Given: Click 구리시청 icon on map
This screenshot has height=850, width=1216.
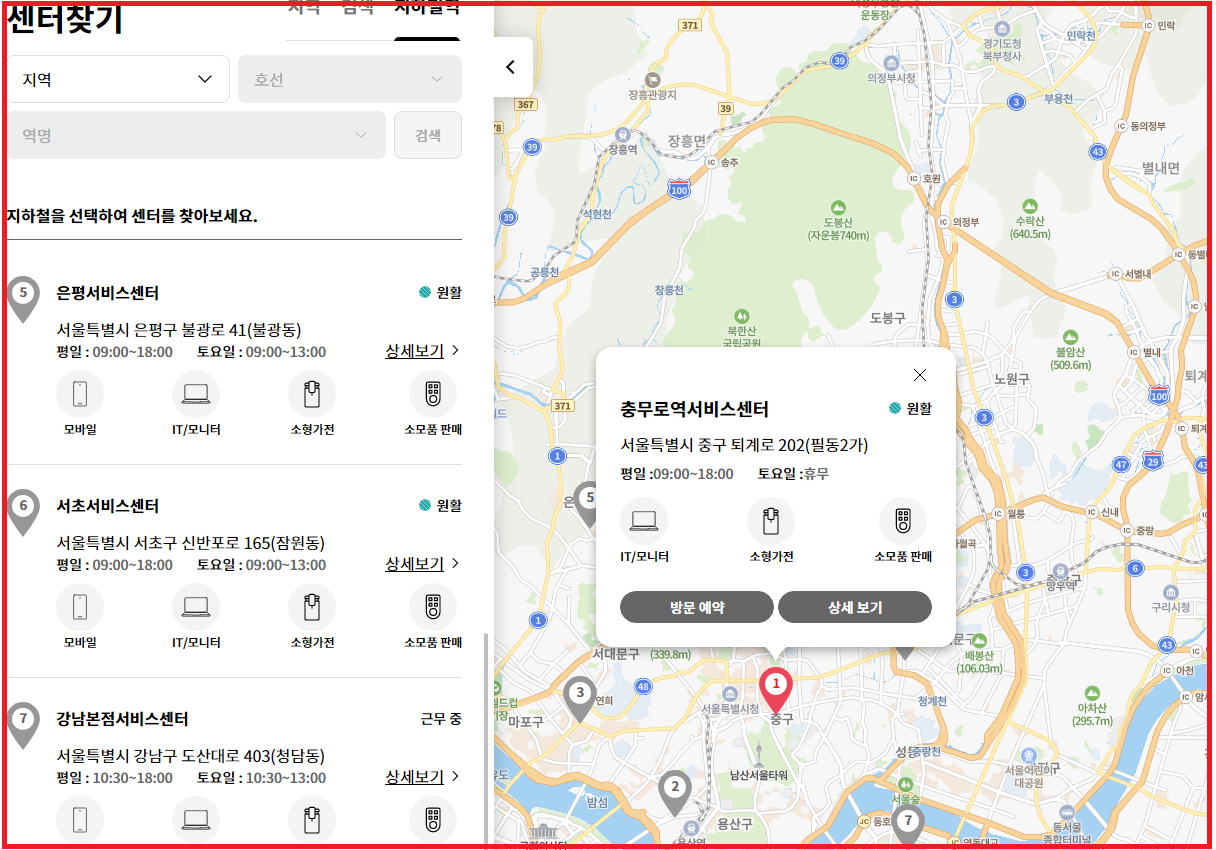Looking at the screenshot, I should point(1171,591).
